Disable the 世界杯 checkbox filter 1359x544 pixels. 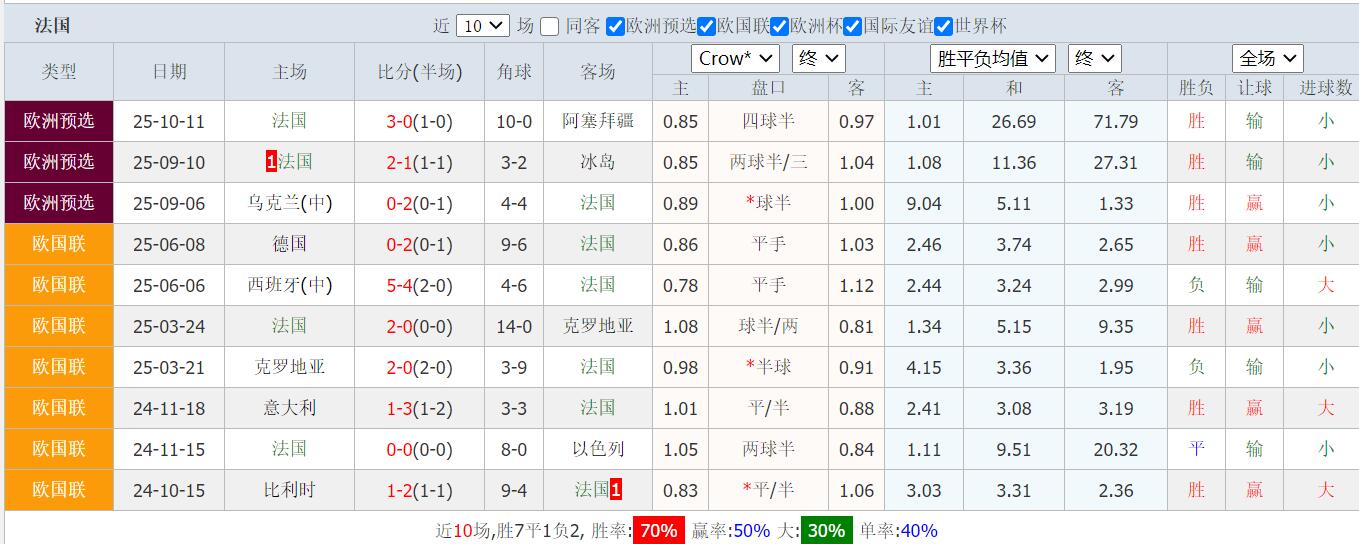point(944,27)
